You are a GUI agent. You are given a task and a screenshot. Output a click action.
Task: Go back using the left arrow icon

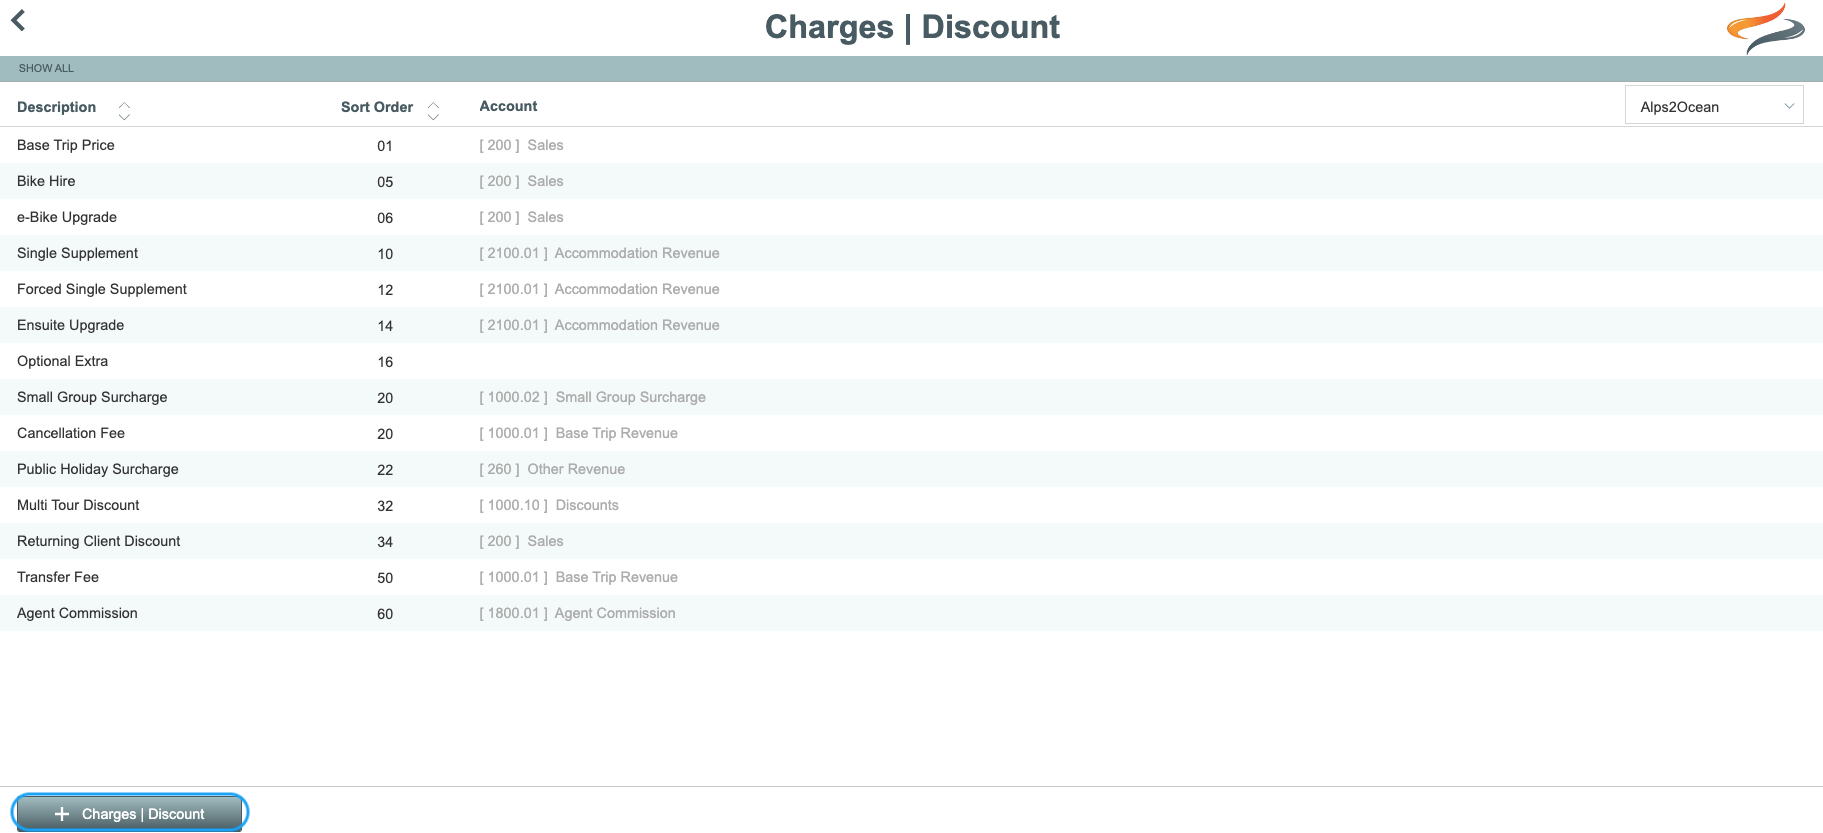pos(18,20)
